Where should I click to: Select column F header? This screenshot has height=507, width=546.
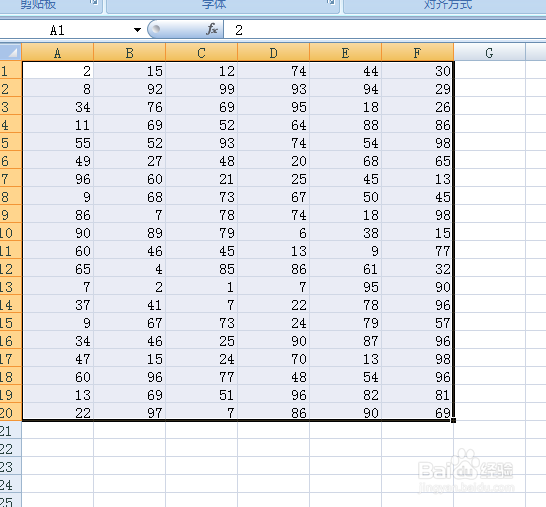tap(418, 53)
